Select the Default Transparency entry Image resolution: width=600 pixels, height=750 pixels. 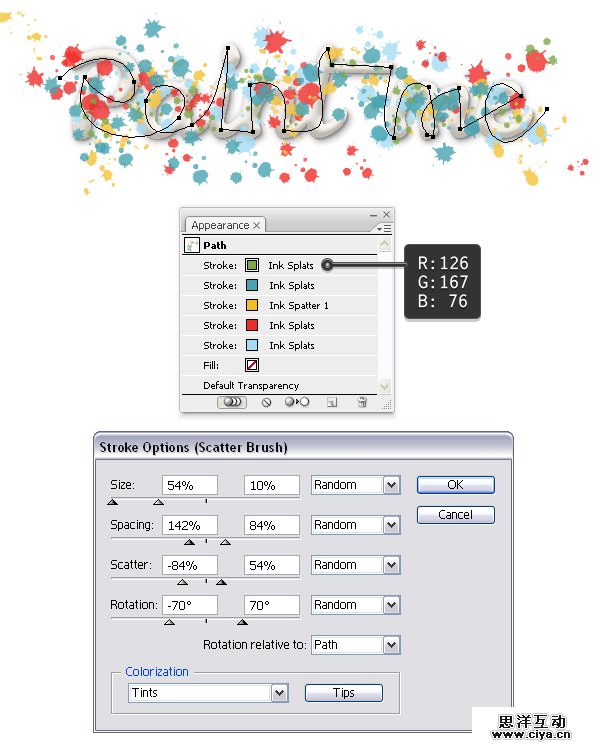click(251, 385)
